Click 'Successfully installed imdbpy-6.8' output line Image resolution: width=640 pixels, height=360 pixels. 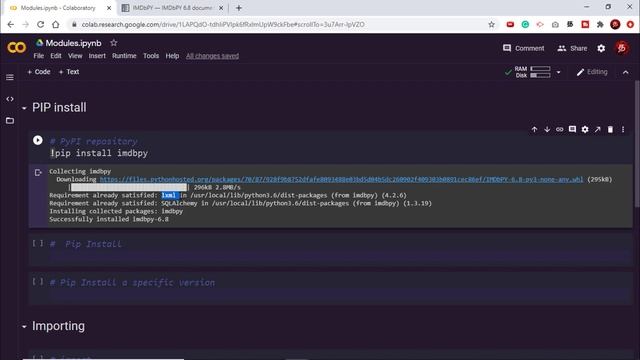(109, 219)
